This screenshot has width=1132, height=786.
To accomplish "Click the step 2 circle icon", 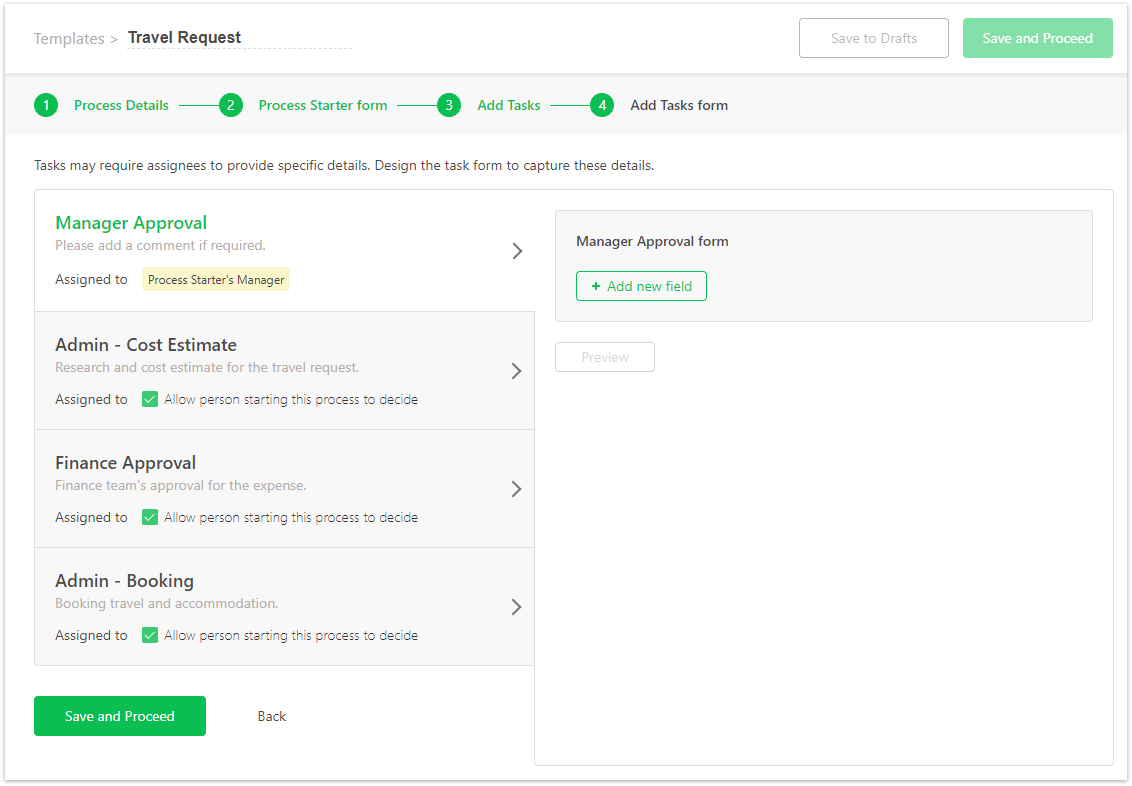I will (x=230, y=105).
